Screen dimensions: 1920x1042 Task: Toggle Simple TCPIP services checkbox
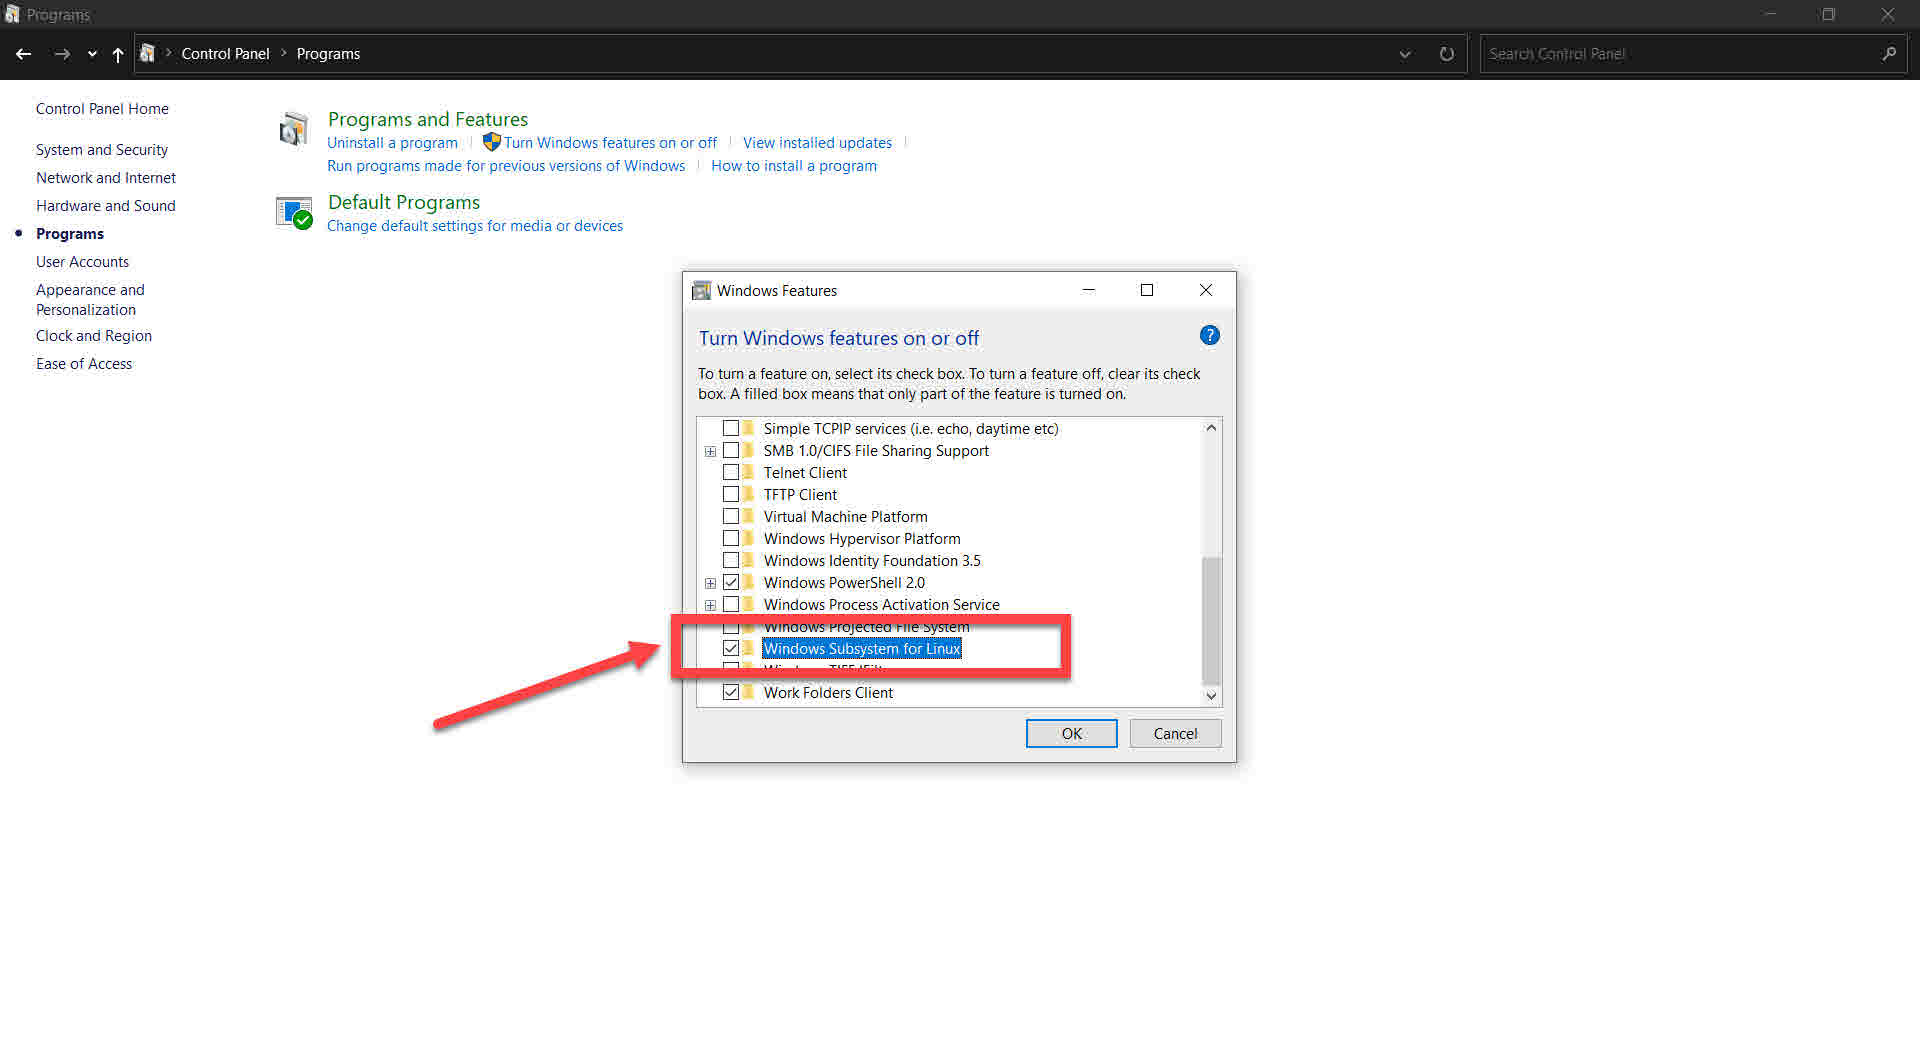[x=731, y=428]
